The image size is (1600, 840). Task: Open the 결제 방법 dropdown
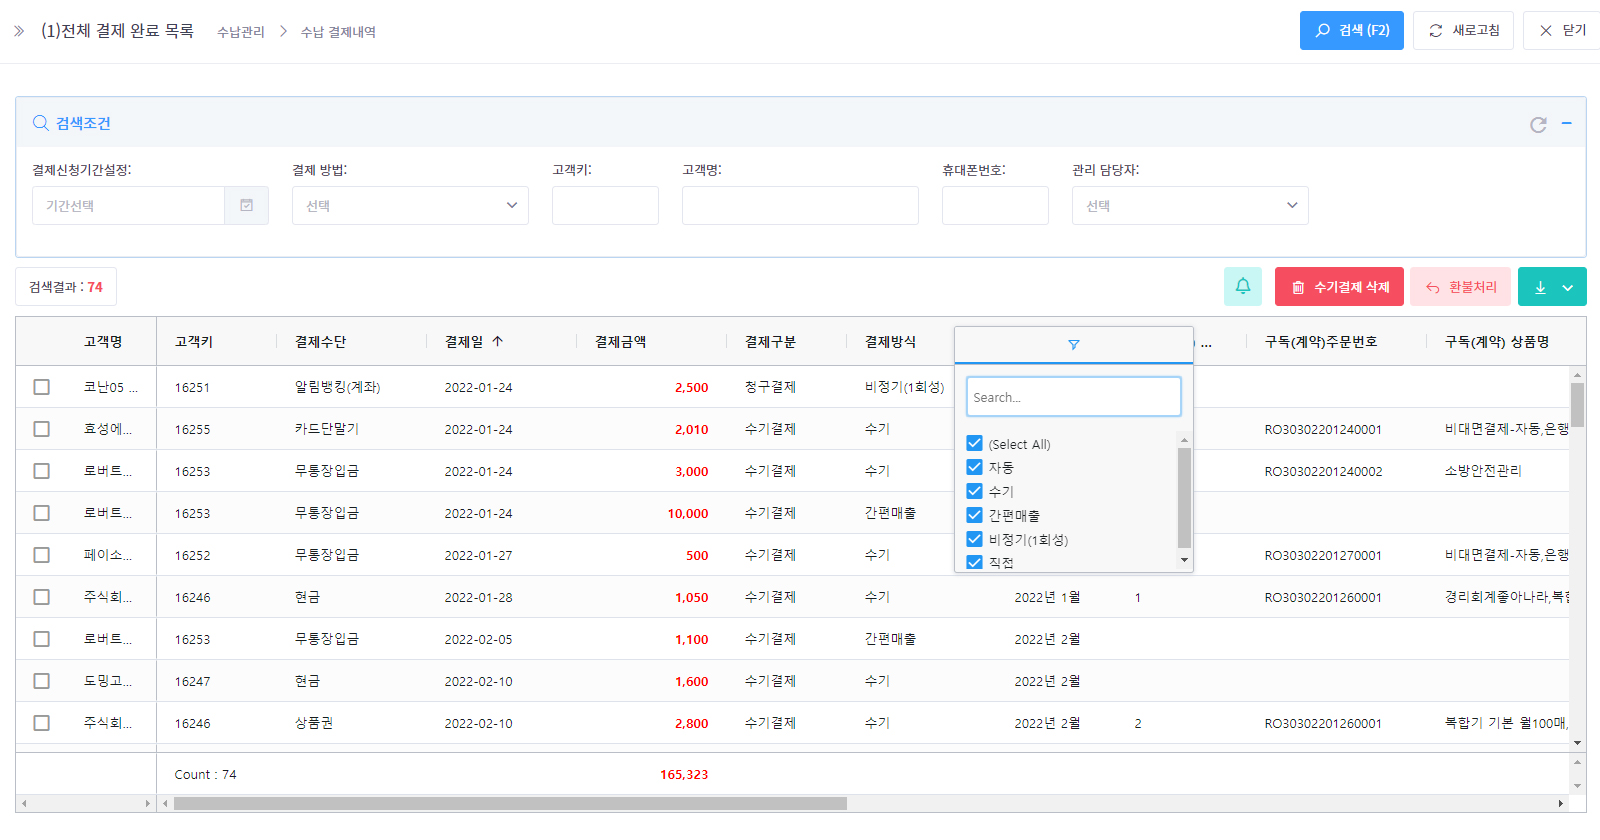pyautogui.click(x=410, y=206)
